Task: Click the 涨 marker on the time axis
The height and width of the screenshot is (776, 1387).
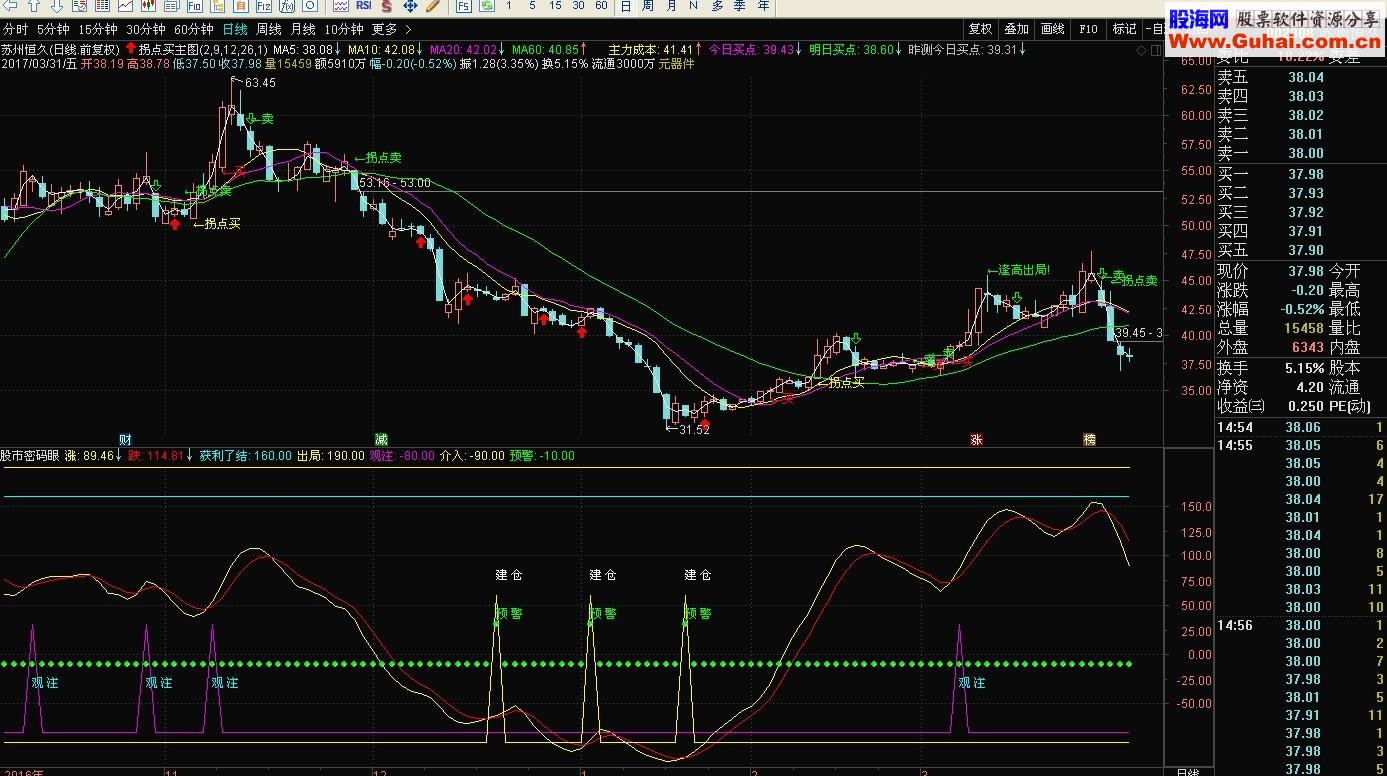Action: 976,439
